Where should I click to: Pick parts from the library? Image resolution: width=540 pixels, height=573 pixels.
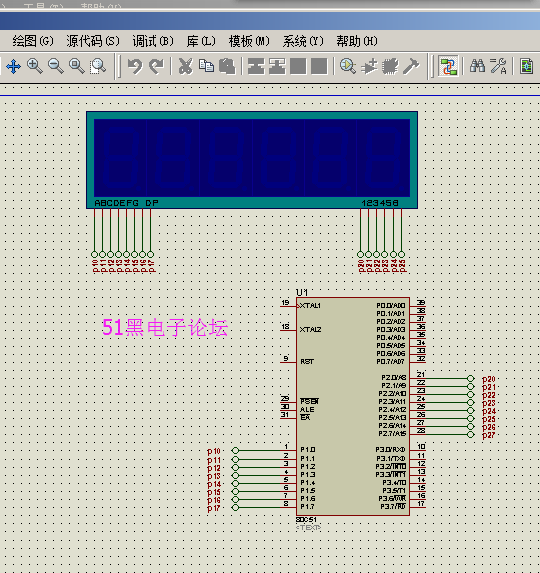click(x=347, y=67)
